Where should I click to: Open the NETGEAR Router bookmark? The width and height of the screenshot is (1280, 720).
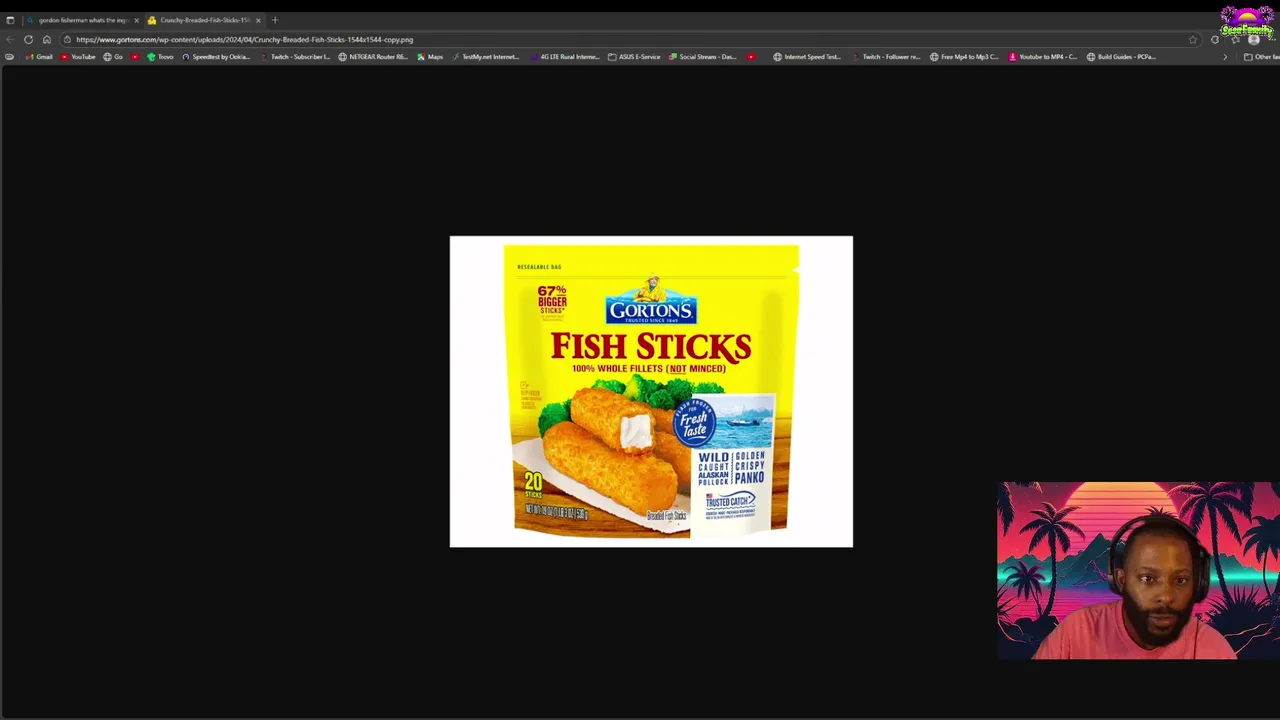tap(372, 57)
